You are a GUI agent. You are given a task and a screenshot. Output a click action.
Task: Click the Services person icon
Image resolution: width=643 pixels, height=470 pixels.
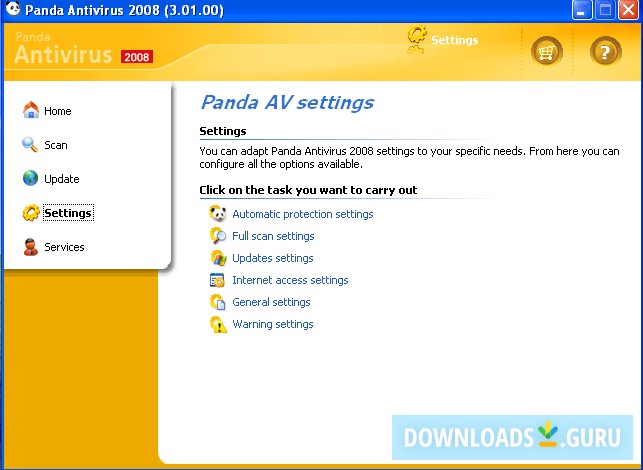(x=31, y=247)
